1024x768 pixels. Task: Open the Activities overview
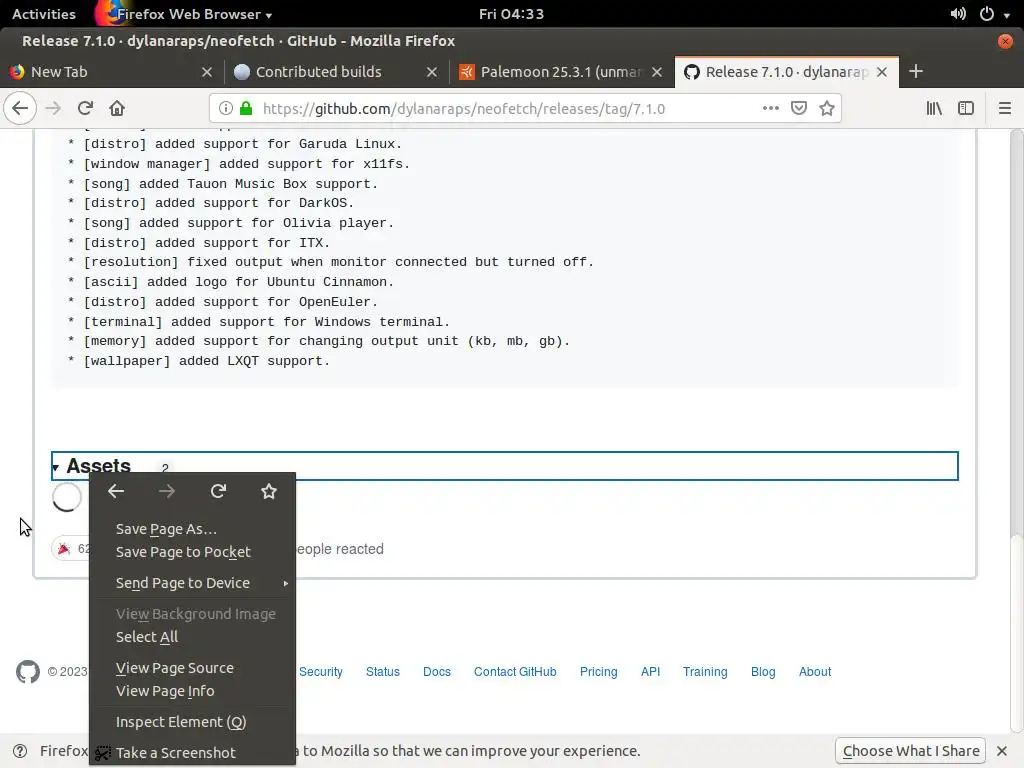click(x=44, y=14)
